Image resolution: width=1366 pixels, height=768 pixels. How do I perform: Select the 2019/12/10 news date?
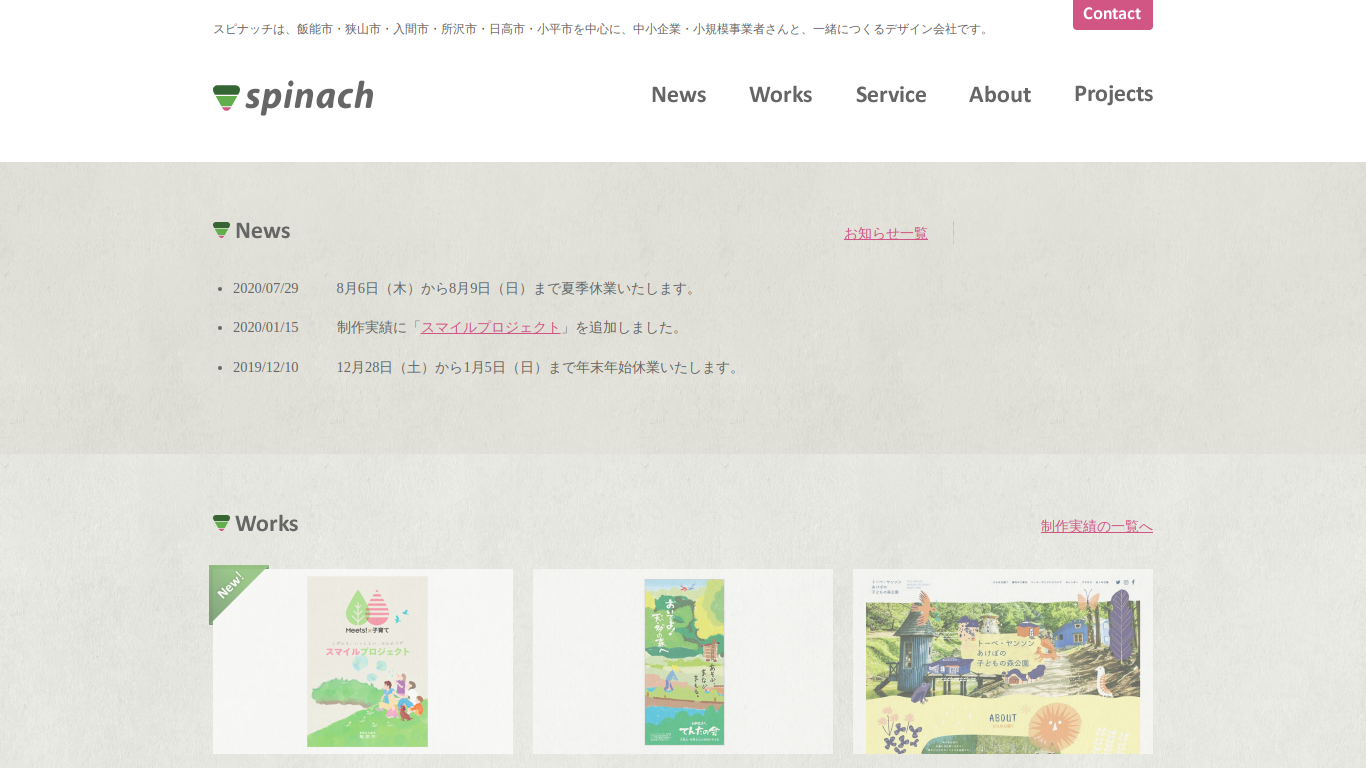point(266,367)
